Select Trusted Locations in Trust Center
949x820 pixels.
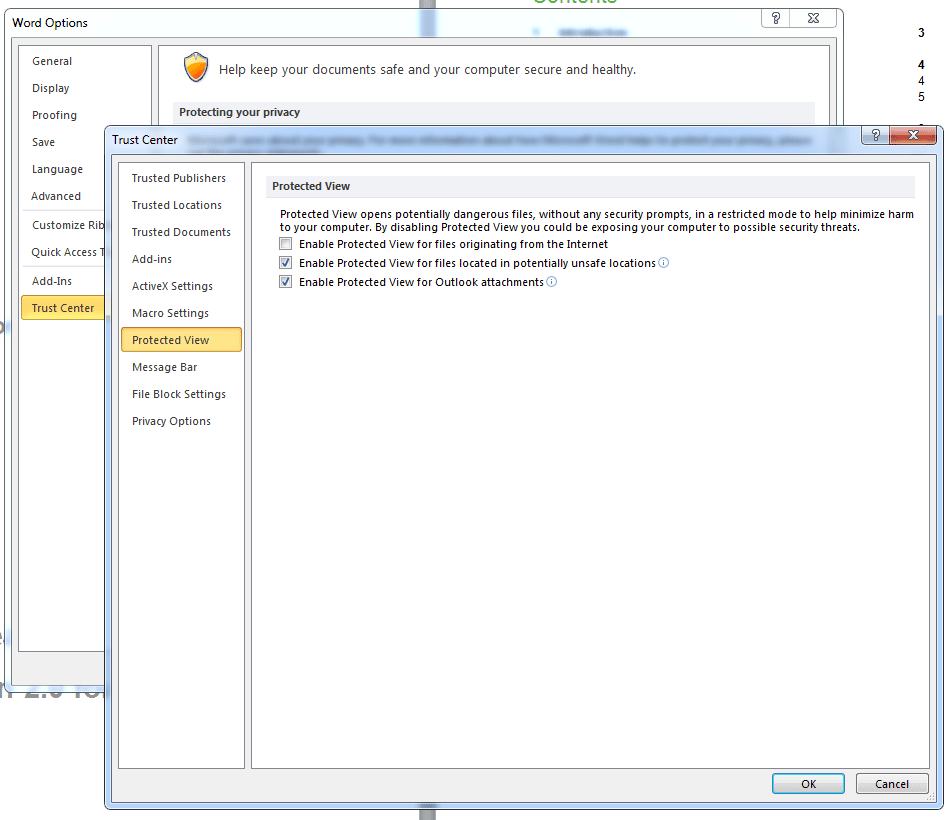177,205
